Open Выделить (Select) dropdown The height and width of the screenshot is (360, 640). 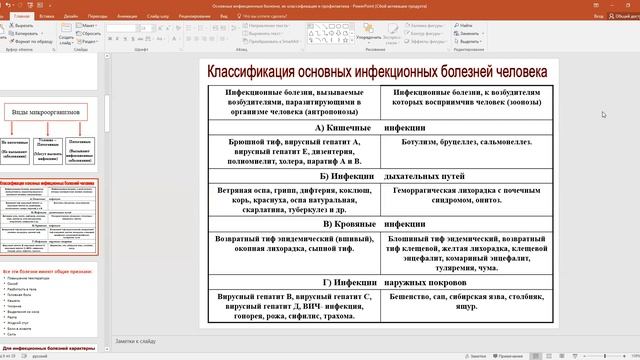pos(468,41)
